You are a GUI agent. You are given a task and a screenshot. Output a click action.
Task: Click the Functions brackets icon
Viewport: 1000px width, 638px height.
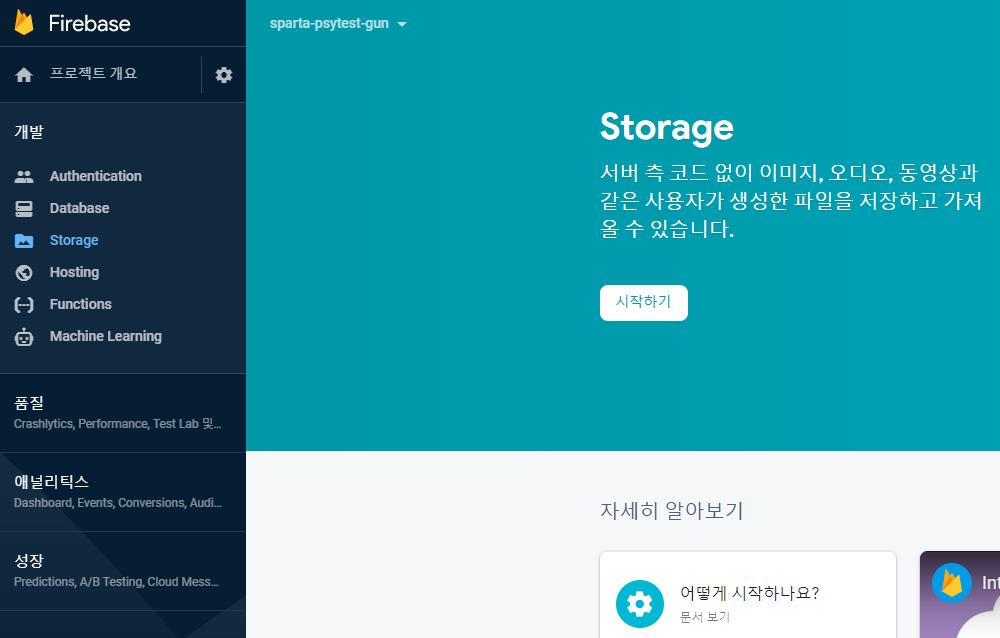[24, 304]
